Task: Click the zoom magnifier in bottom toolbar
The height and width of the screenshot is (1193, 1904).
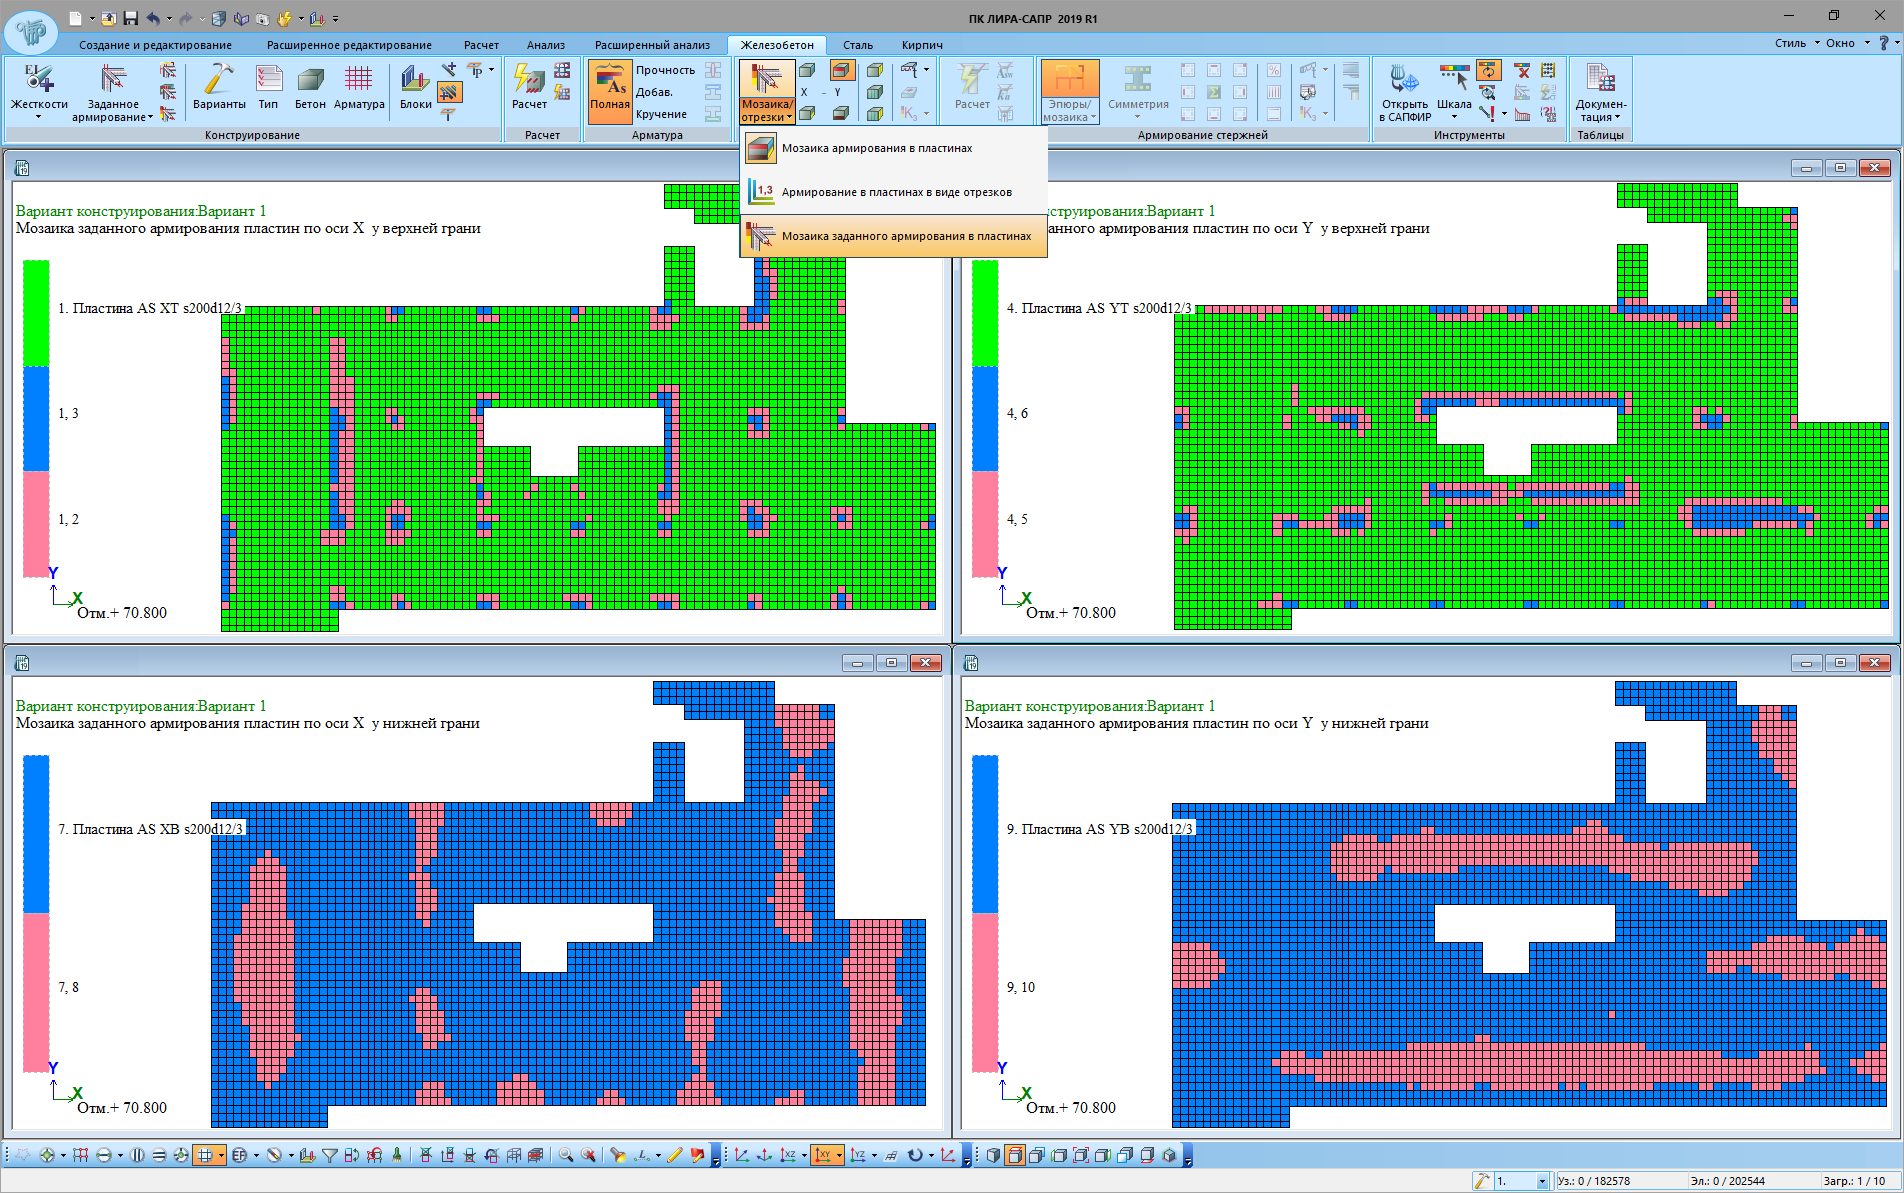Action: pos(566,1155)
